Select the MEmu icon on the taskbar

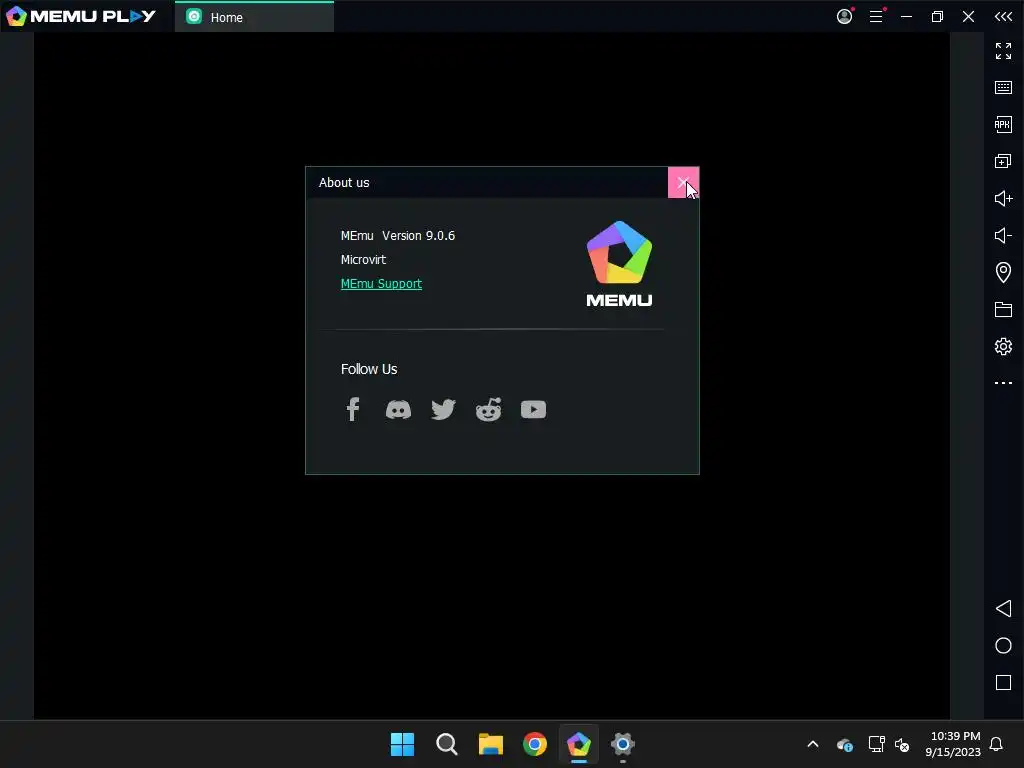(x=579, y=744)
